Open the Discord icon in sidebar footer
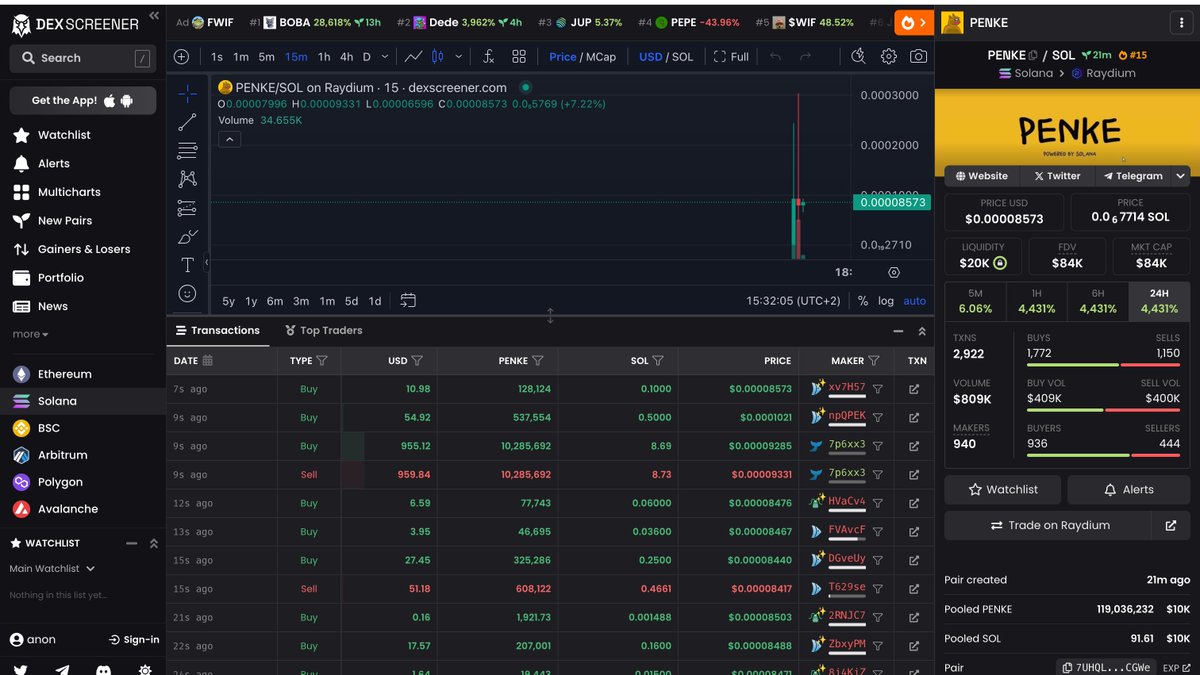The width and height of the screenshot is (1200, 675). coord(104,669)
